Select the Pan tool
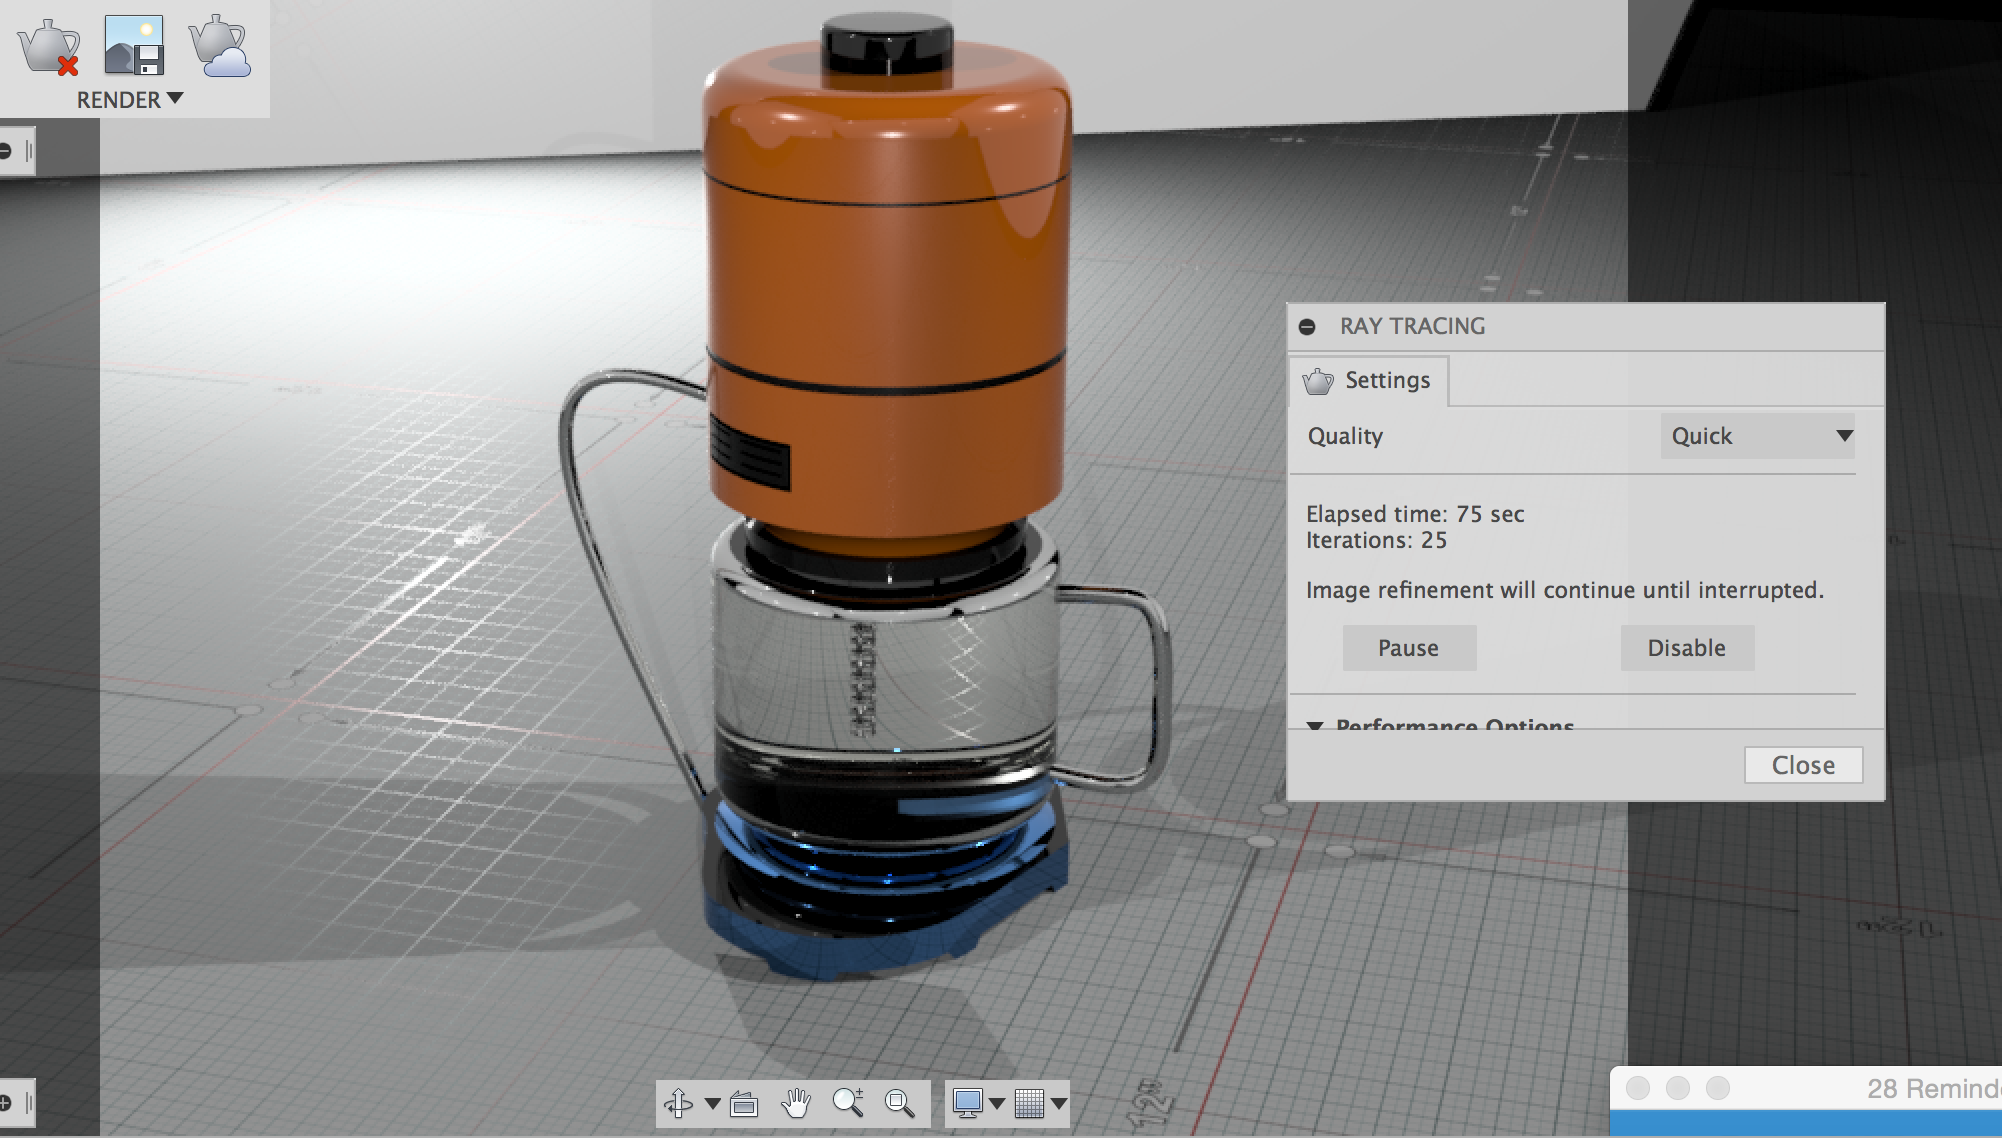Image resolution: width=2002 pixels, height=1138 pixels. tap(795, 1105)
